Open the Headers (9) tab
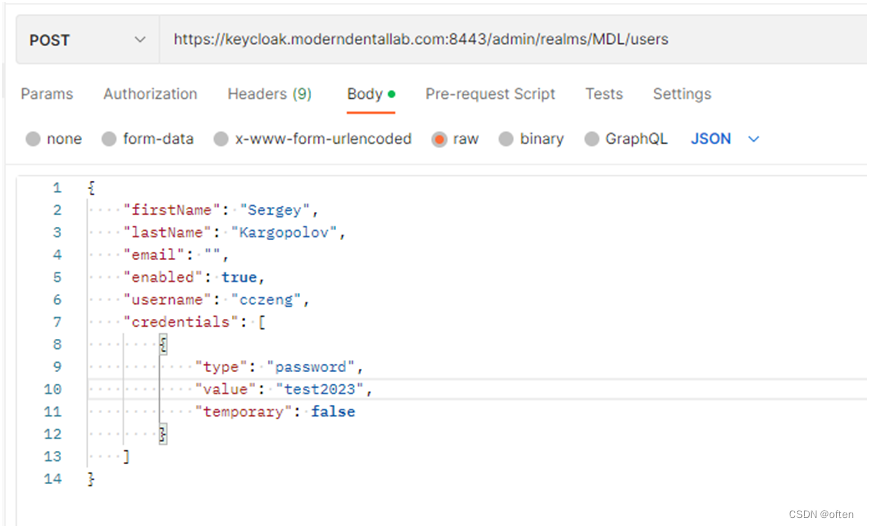The height and width of the screenshot is (528, 869). pyautogui.click(x=270, y=94)
